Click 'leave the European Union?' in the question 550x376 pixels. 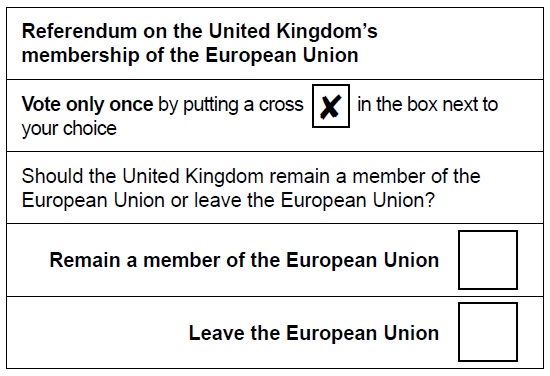pyautogui.click(x=314, y=200)
